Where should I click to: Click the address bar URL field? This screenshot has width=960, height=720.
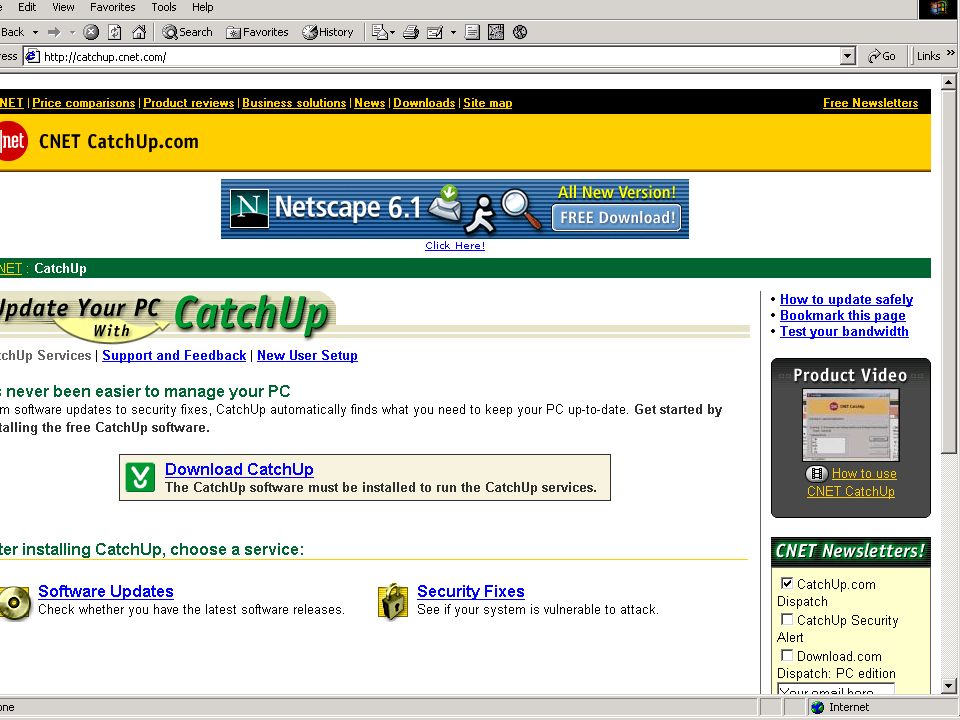click(x=441, y=56)
